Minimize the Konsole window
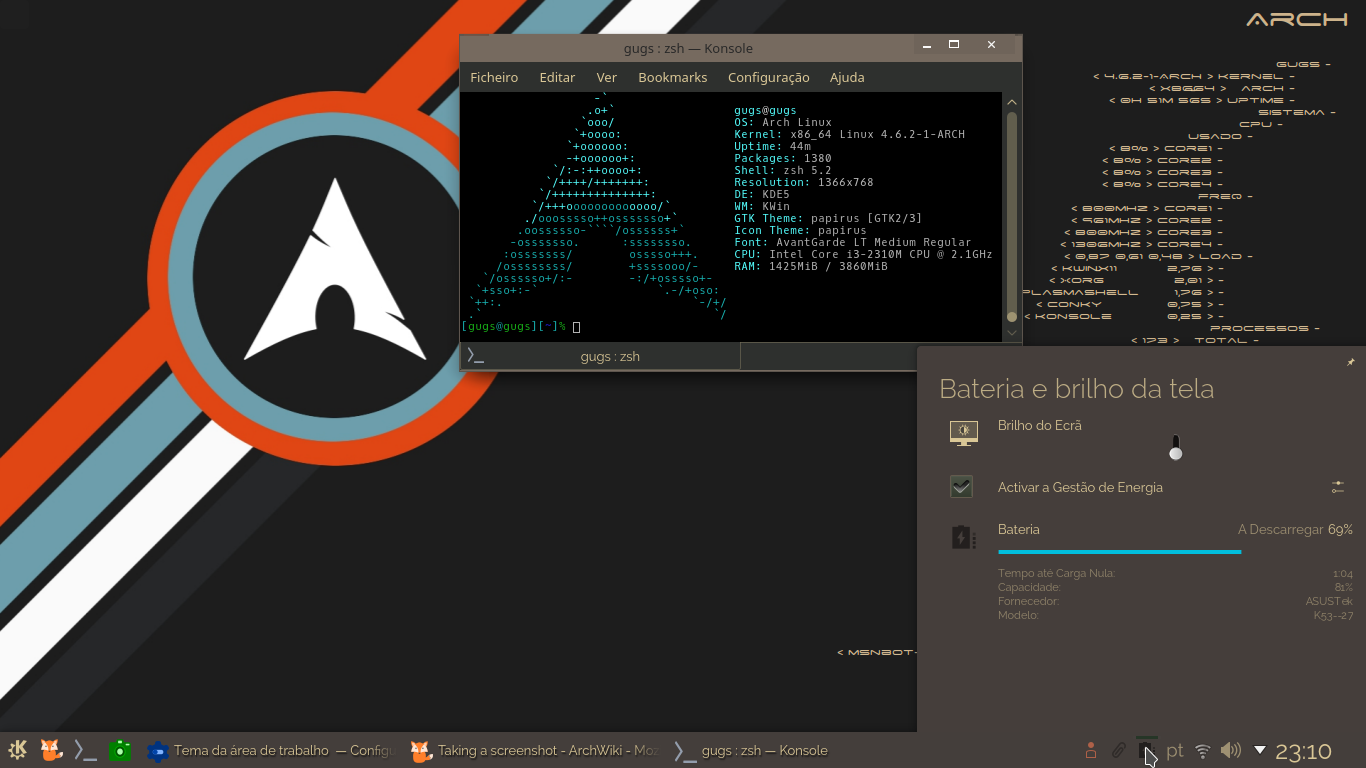Viewport: 1366px width, 768px height. tap(926, 45)
